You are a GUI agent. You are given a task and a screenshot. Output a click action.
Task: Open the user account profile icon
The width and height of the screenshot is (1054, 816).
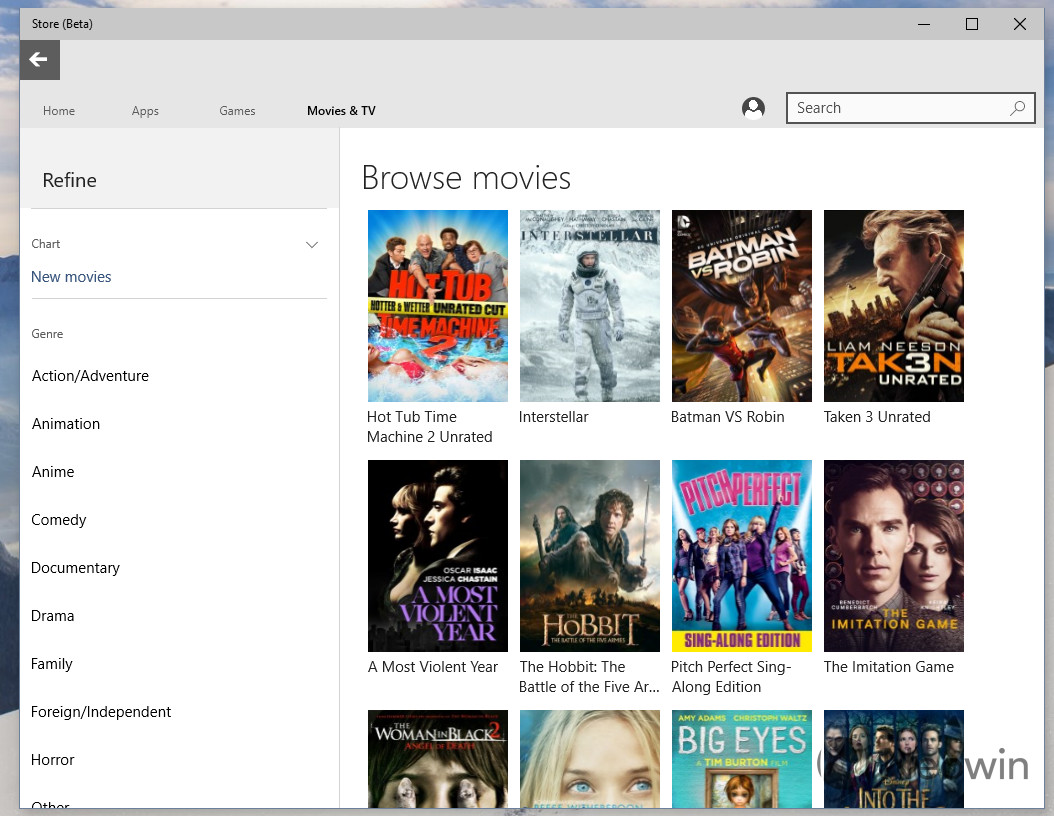pyautogui.click(x=753, y=108)
